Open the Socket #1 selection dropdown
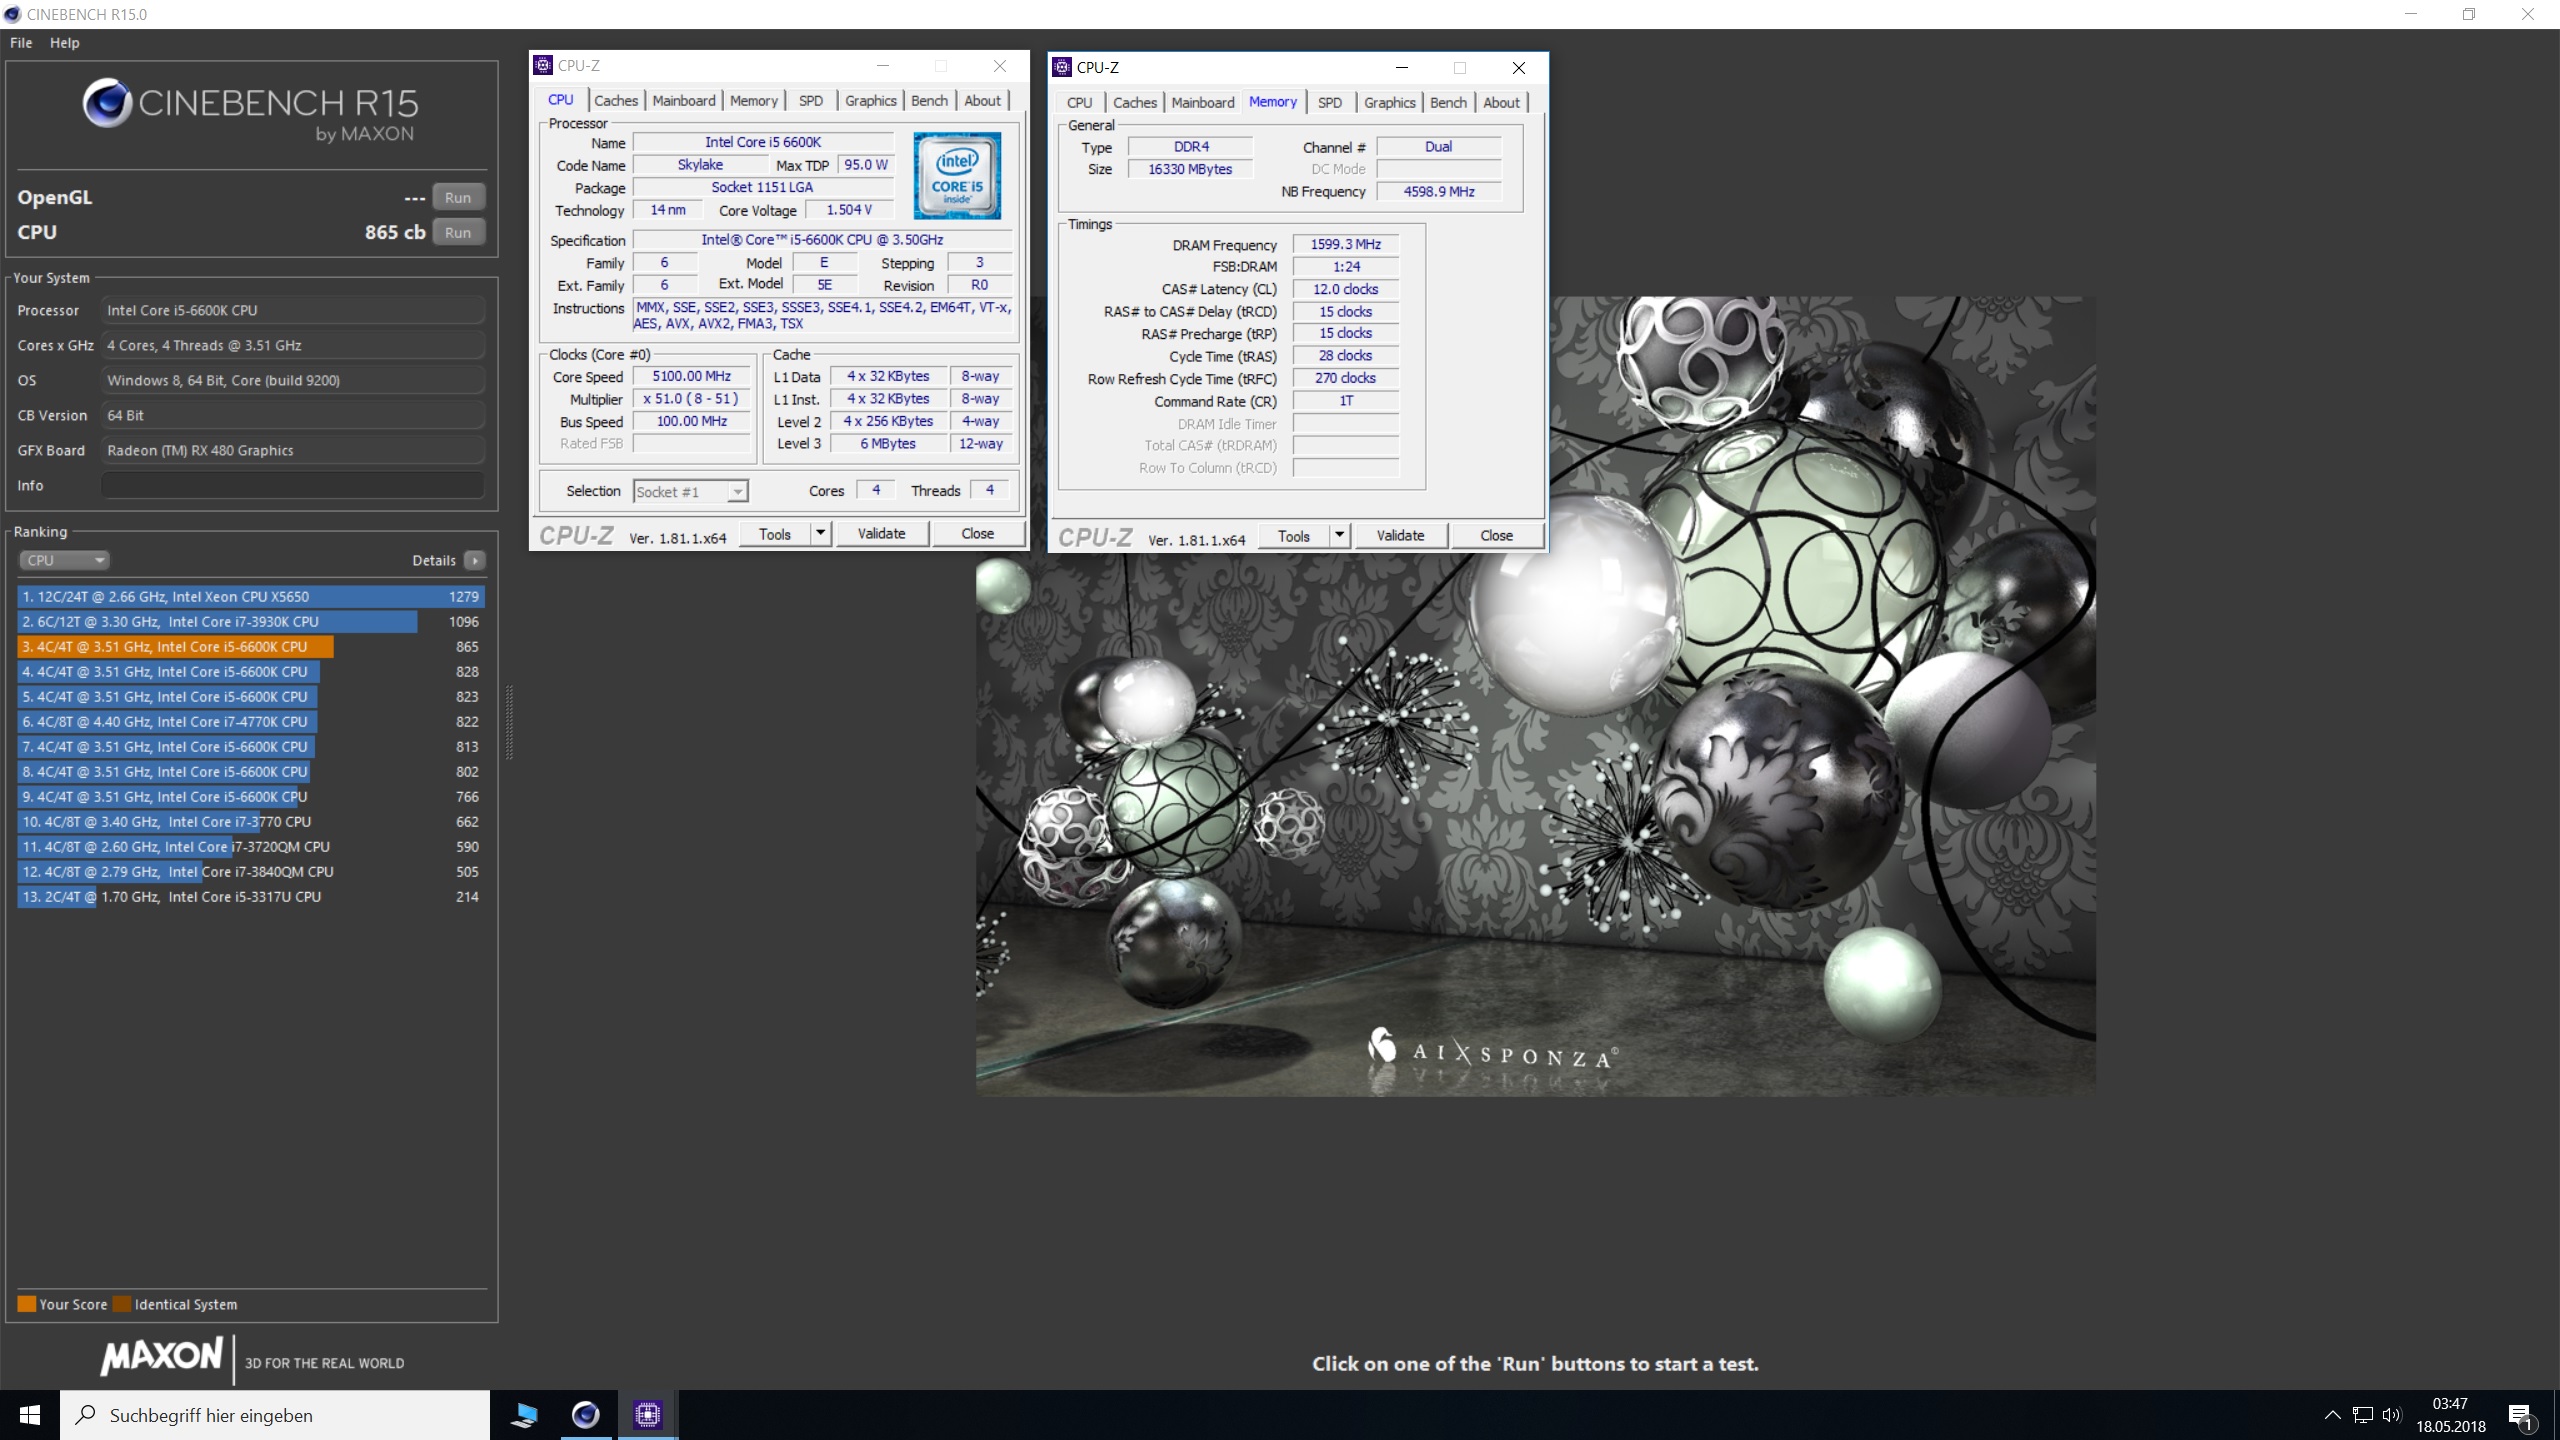This screenshot has width=2560, height=1440. (691, 491)
